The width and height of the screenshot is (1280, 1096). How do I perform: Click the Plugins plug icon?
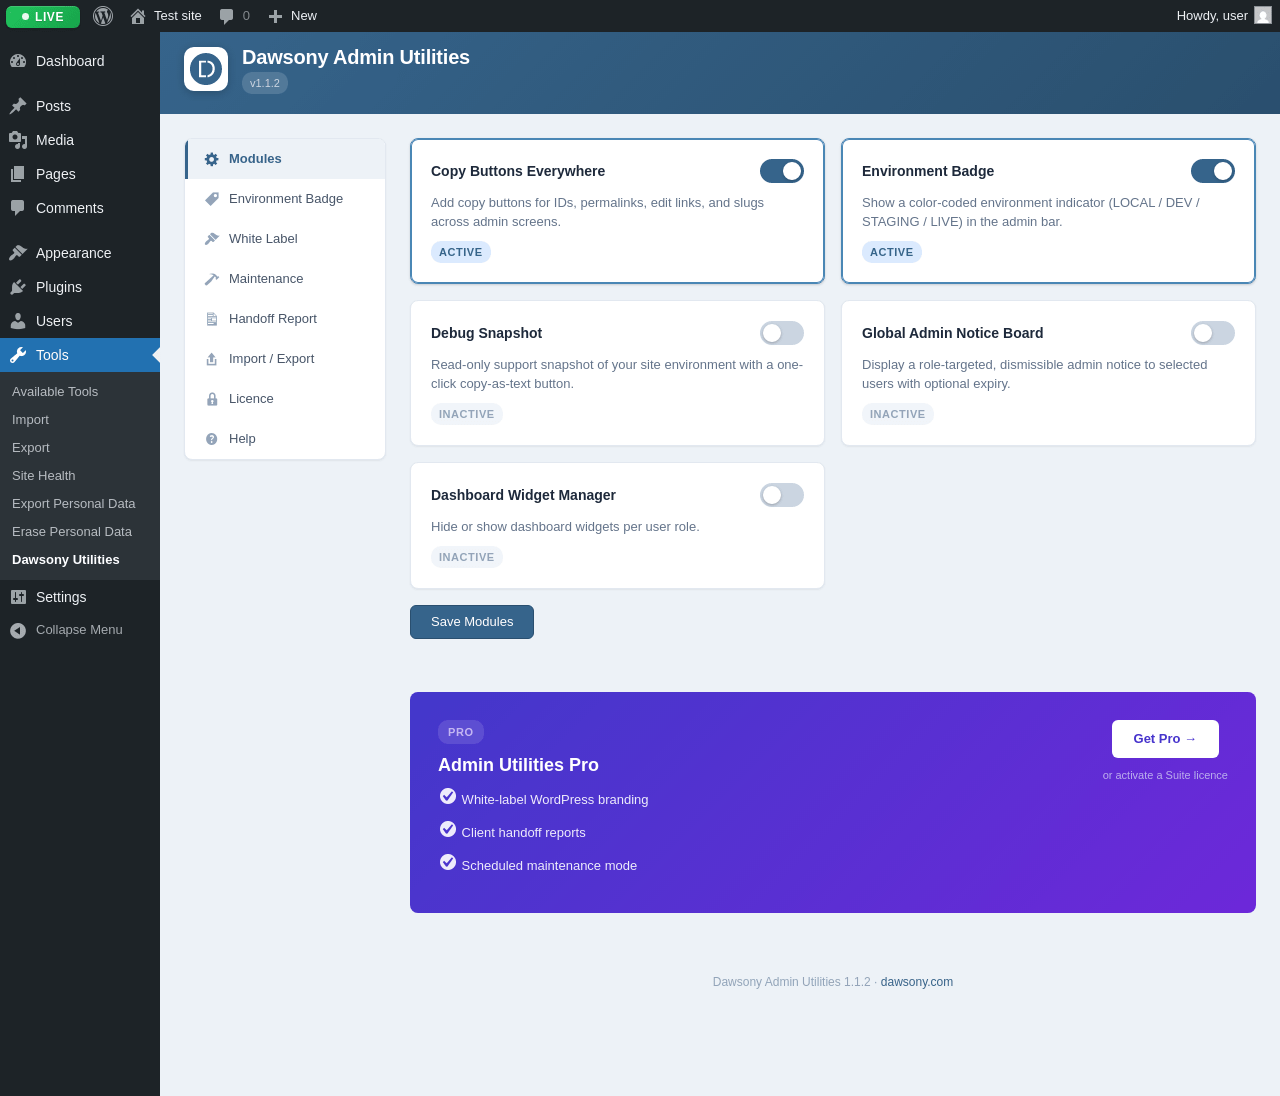click(18, 287)
